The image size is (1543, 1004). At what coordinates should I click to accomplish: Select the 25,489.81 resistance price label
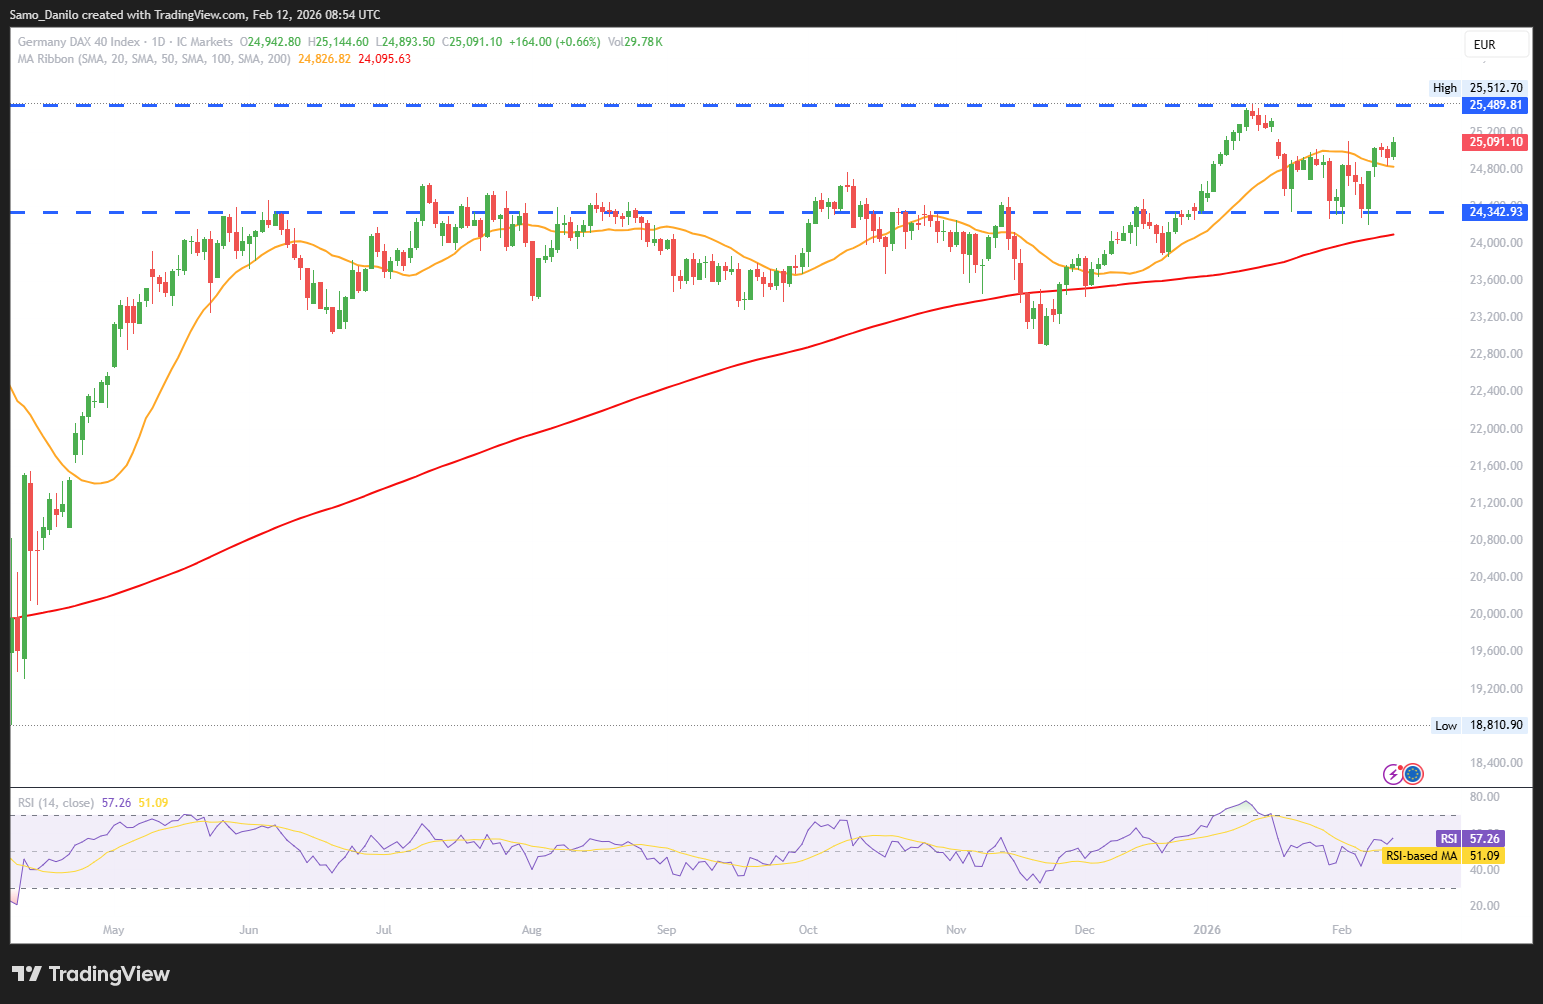(x=1495, y=105)
